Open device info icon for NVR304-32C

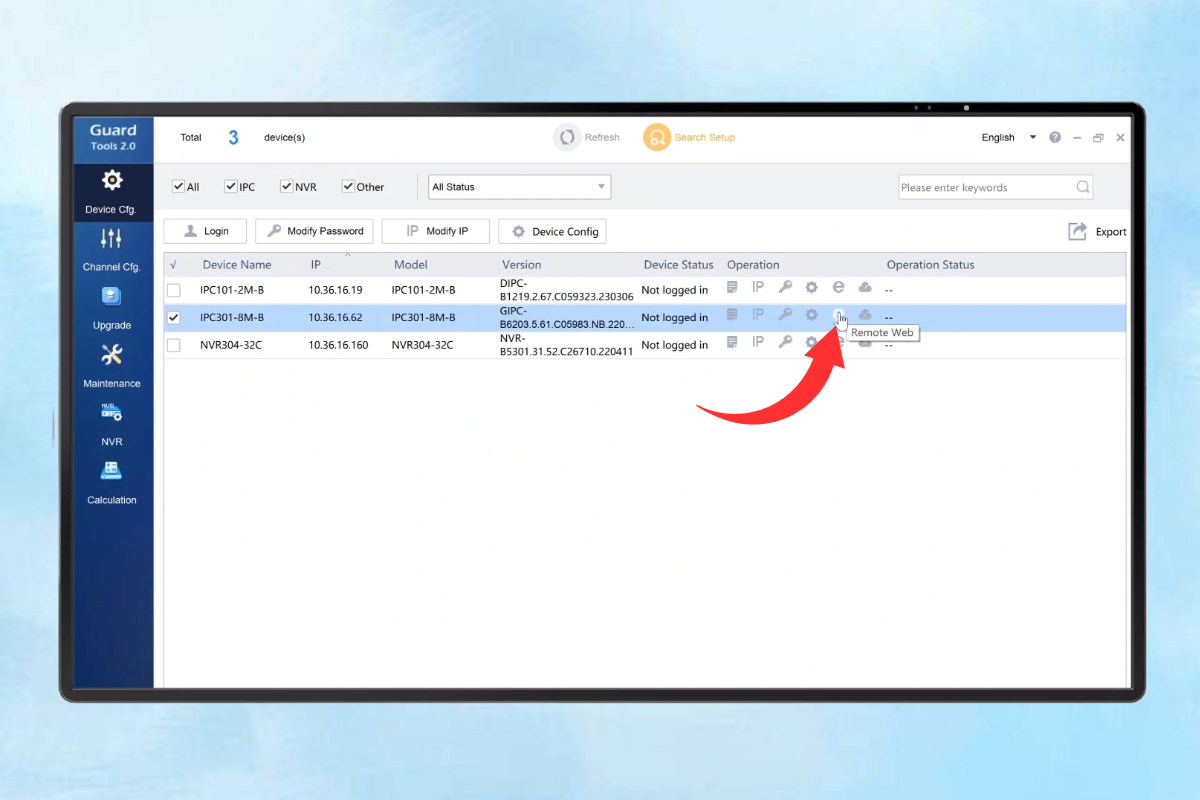[732, 342]
